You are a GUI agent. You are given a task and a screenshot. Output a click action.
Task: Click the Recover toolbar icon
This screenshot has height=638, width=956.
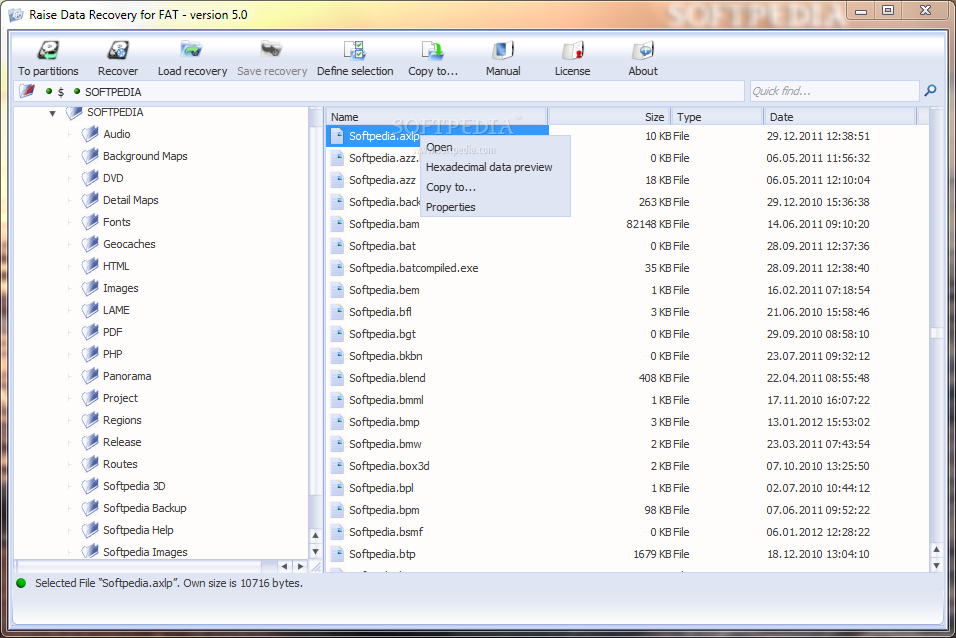click(118, 50)
